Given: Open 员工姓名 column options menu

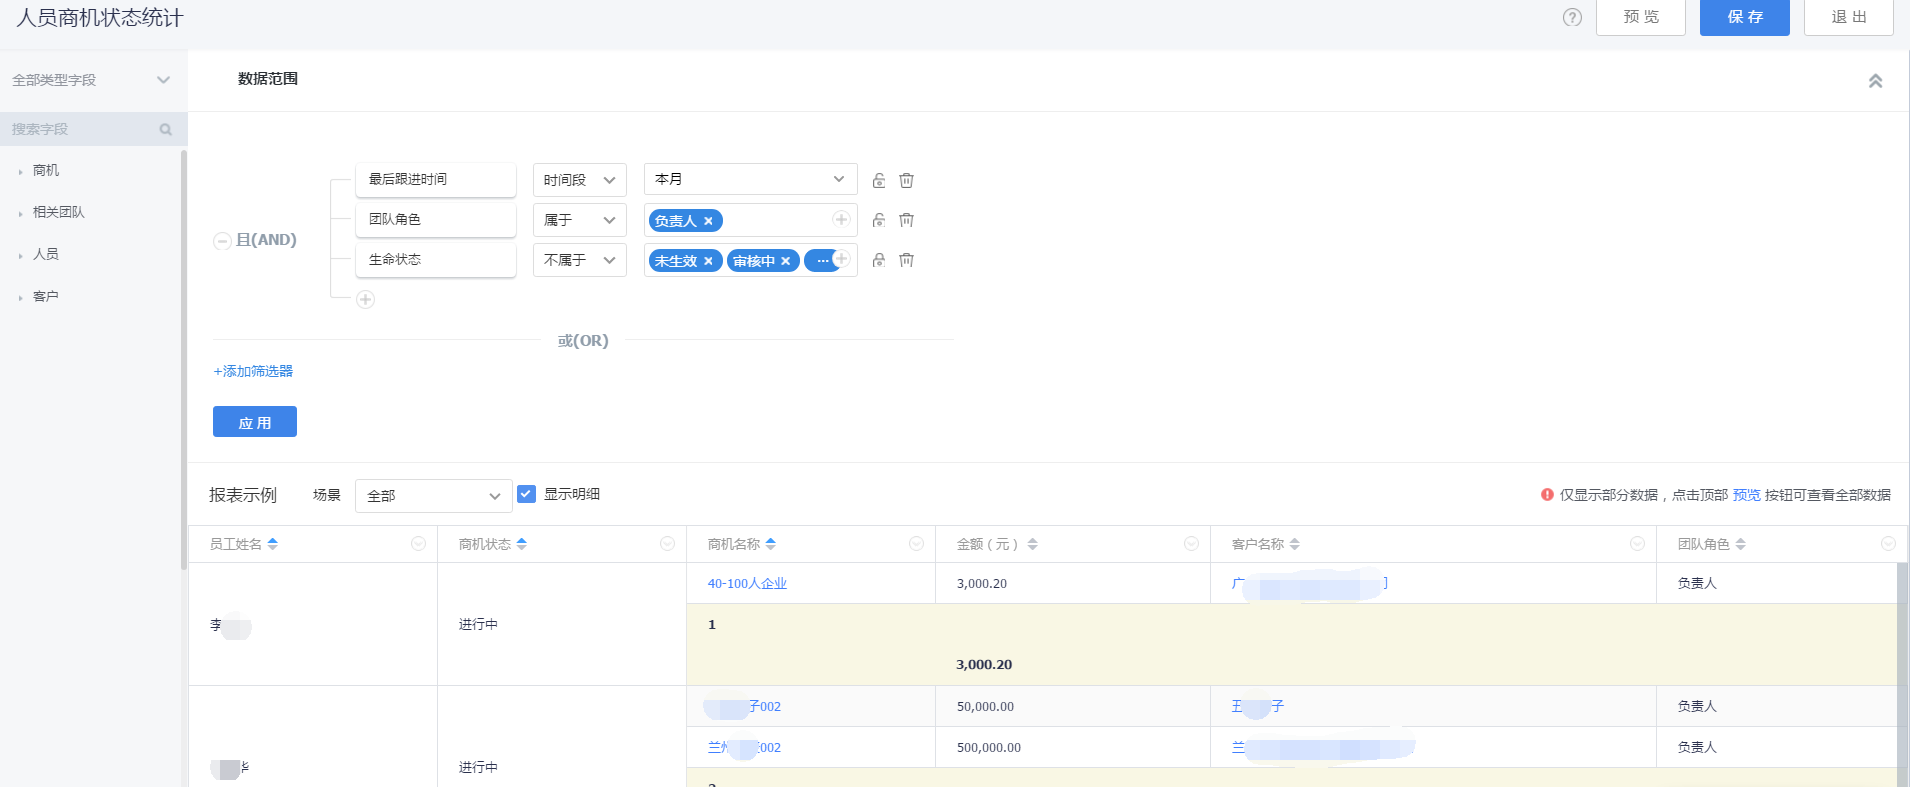Looking at the screenshot, I should click(418, 543).
